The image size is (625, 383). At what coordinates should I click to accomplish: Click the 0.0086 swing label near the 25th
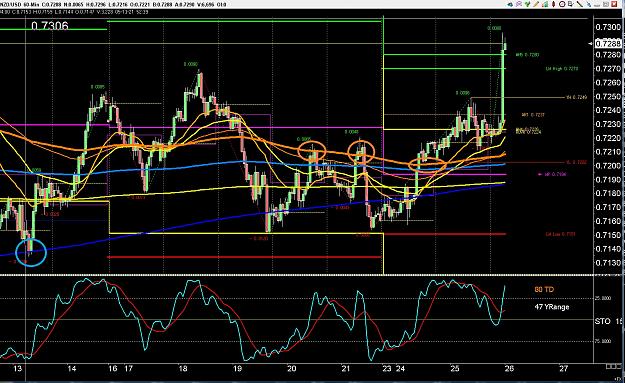point(462,93)
